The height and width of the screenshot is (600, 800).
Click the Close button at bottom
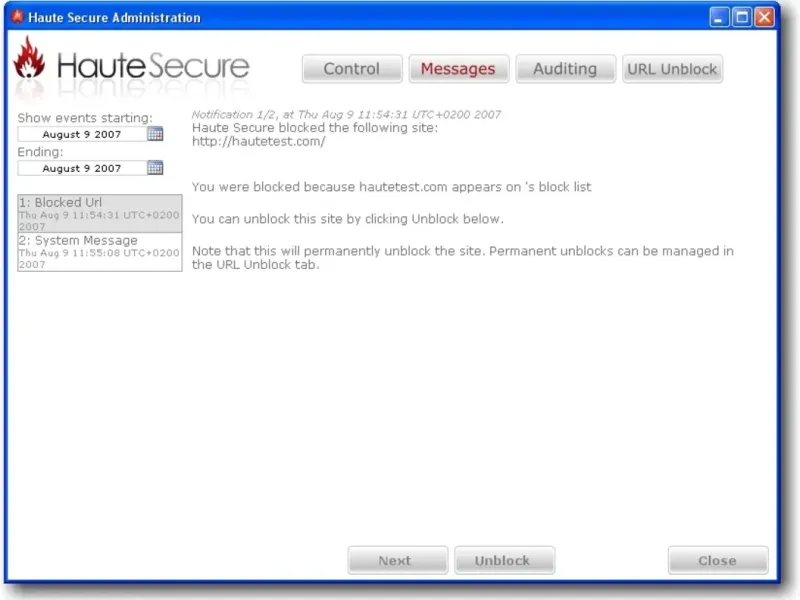(x=718, y=560)
